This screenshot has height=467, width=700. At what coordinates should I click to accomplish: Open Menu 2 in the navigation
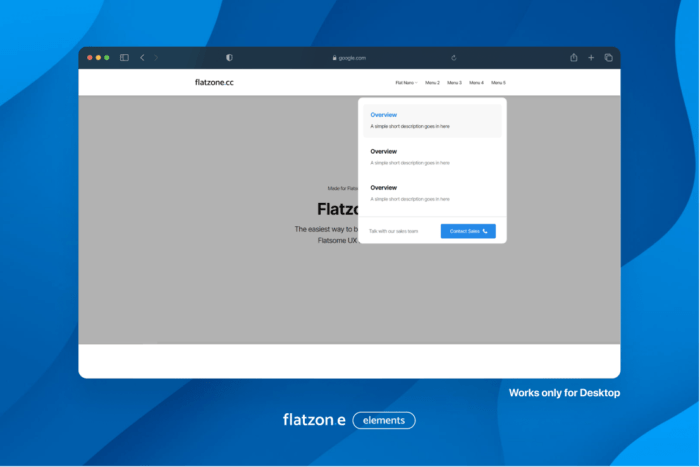(x=432, y=82)
